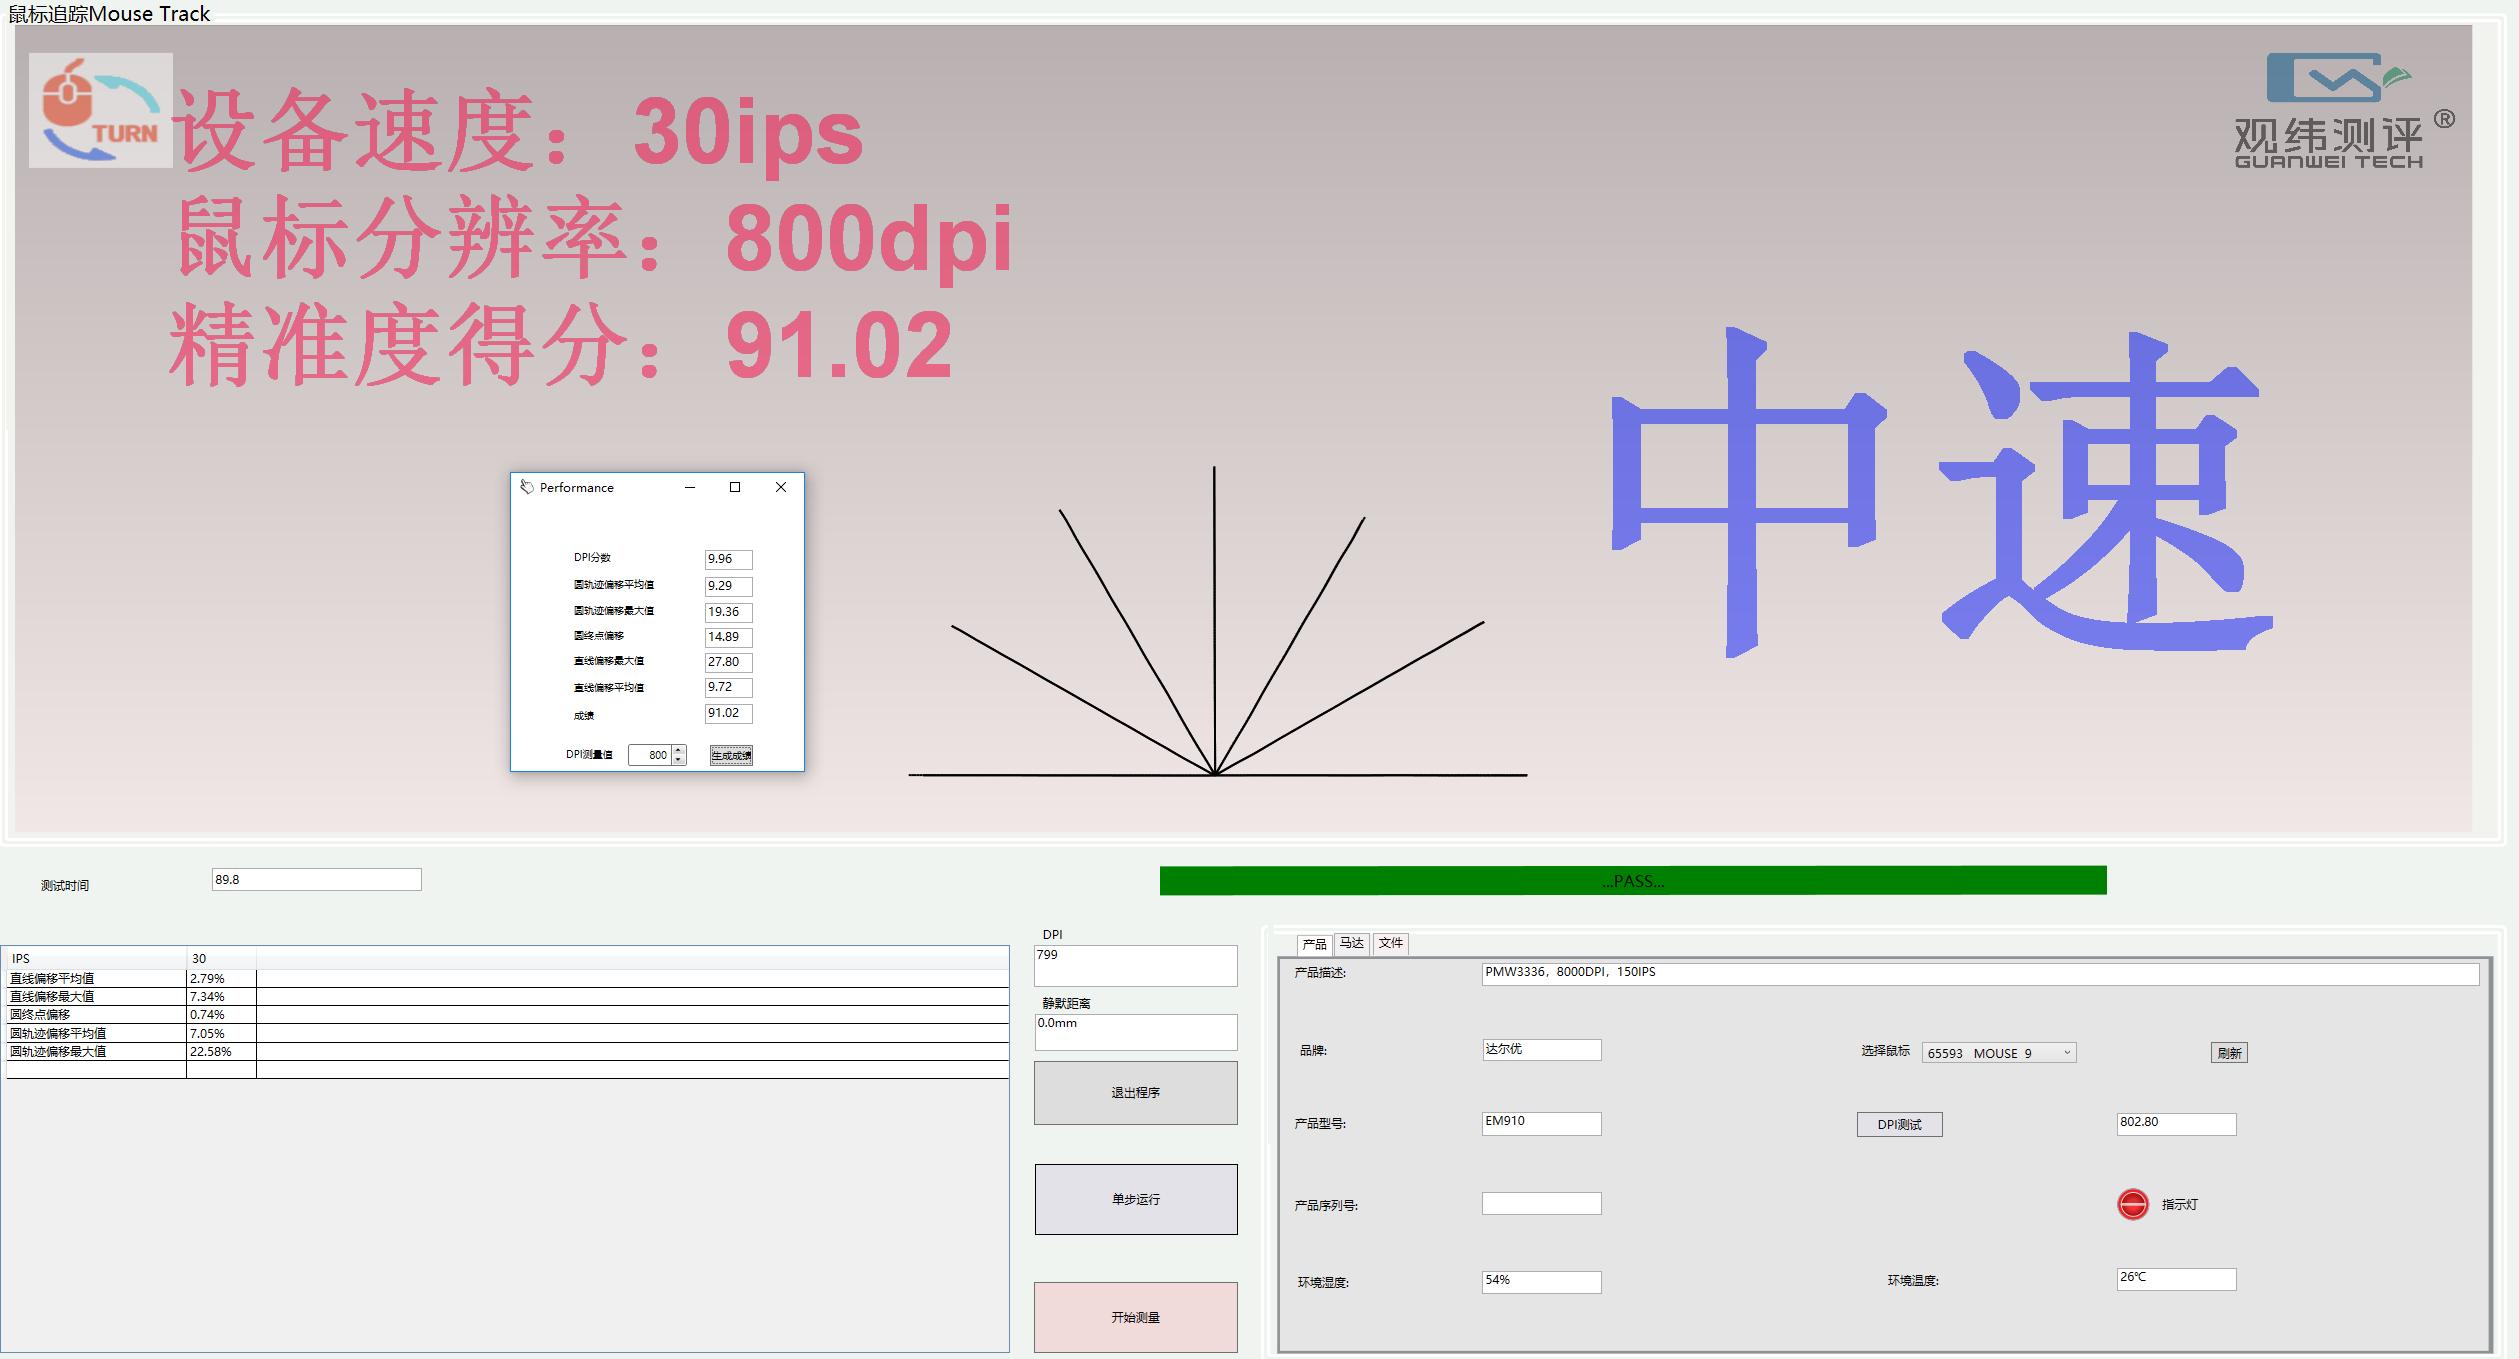Click the 产品序列号 input field
Image resolution: width=2519 pixels, height=1359 pixels.
[x=1540, y=1203]
